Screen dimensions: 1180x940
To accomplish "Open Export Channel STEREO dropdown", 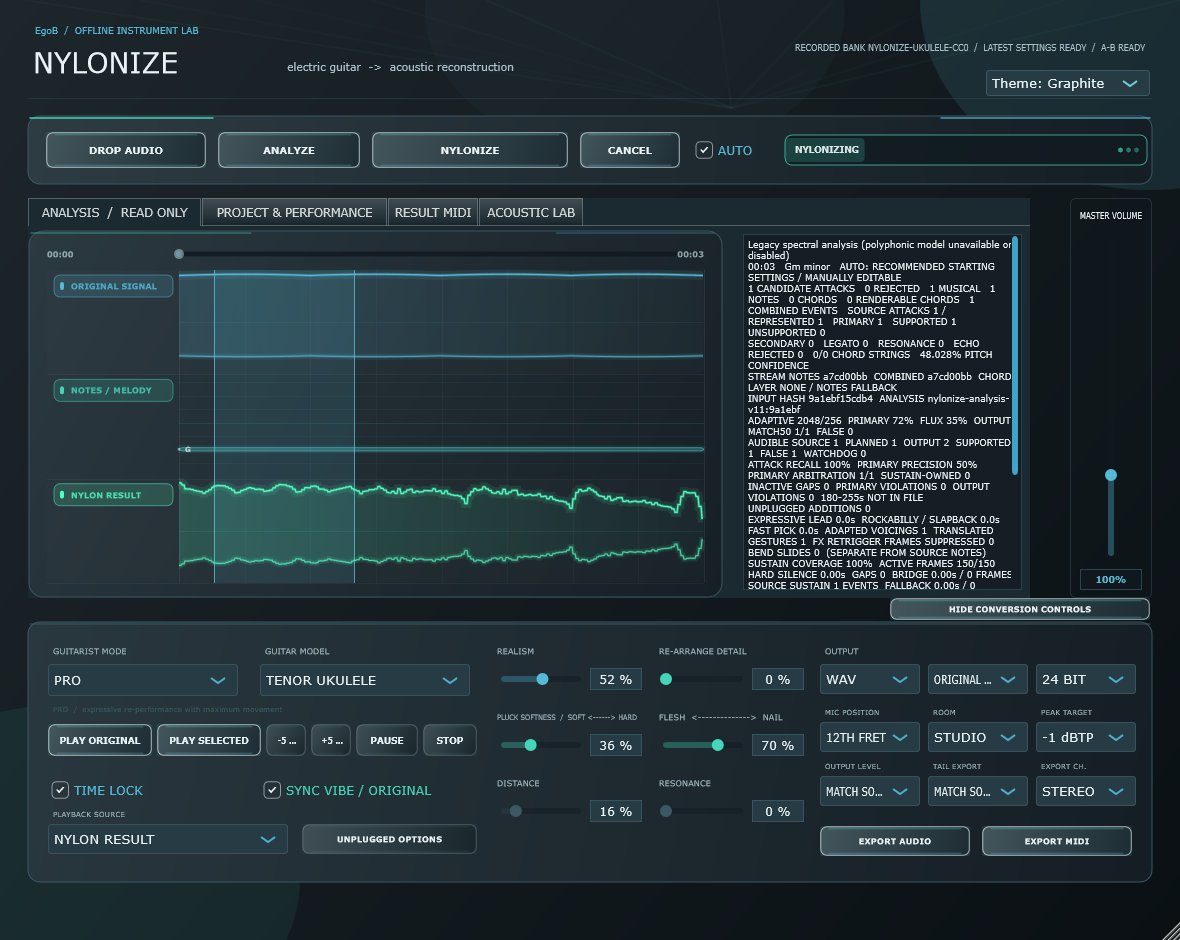I will [x=1085, y=791].
